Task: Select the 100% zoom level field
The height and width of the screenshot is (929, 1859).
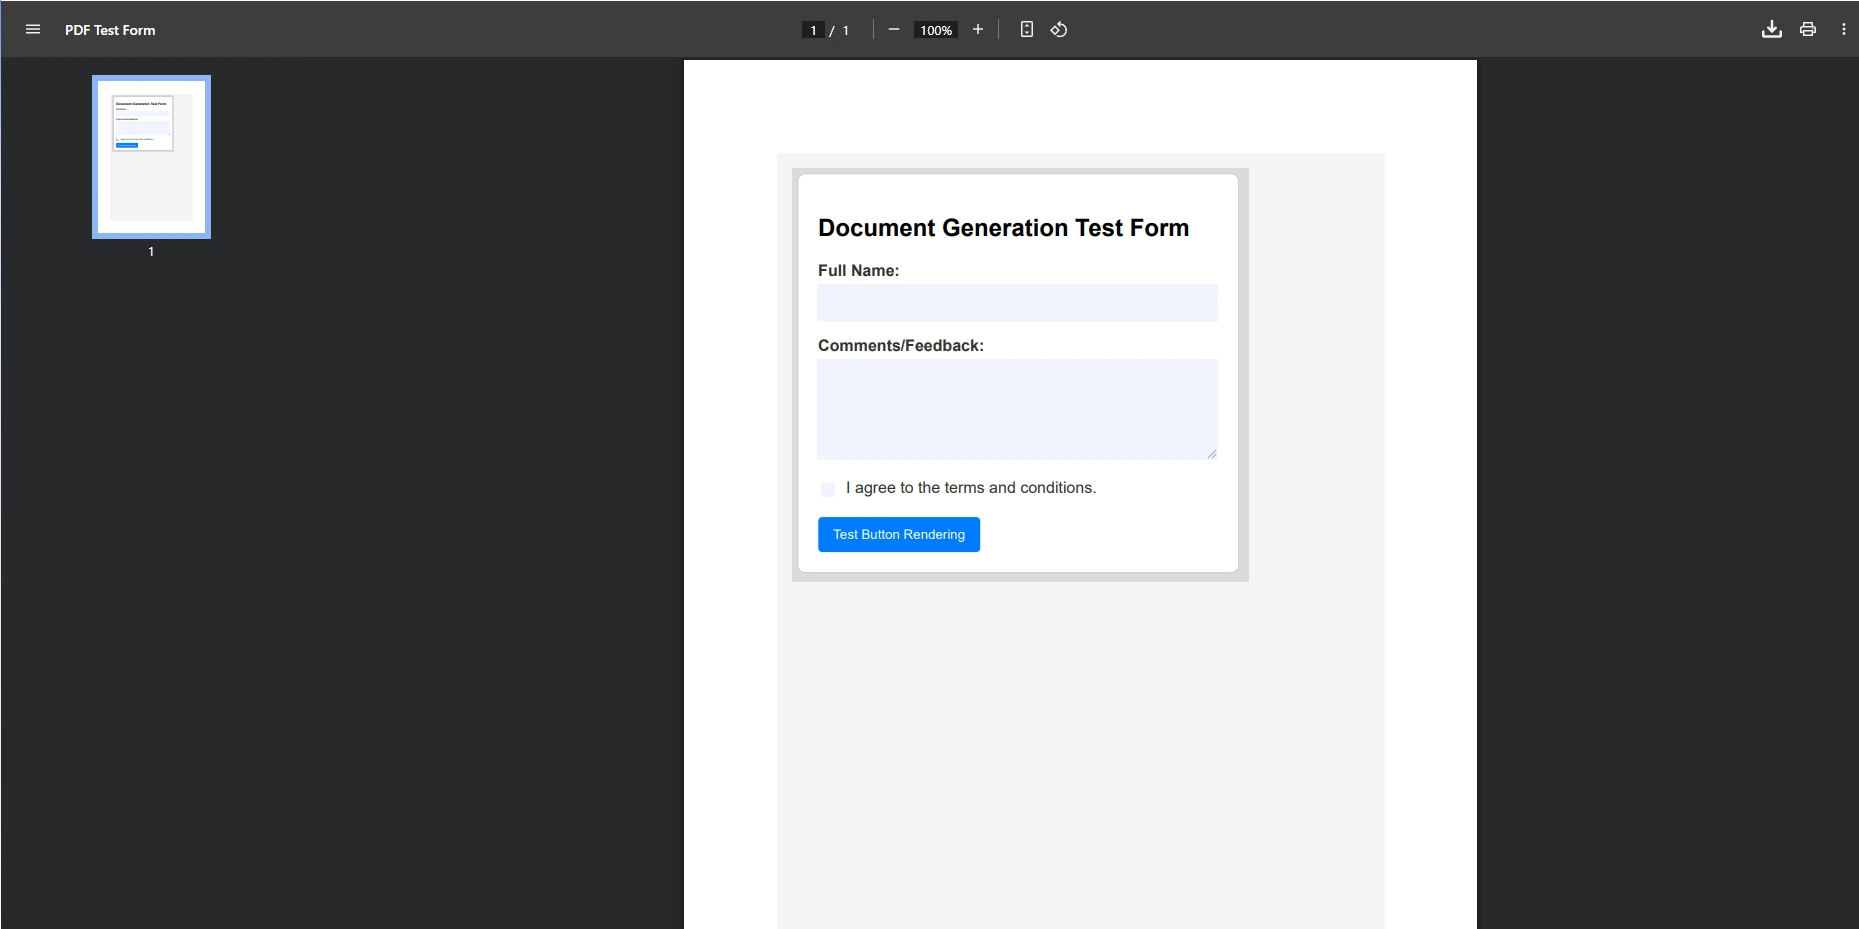Action: [x=935, y=29]
